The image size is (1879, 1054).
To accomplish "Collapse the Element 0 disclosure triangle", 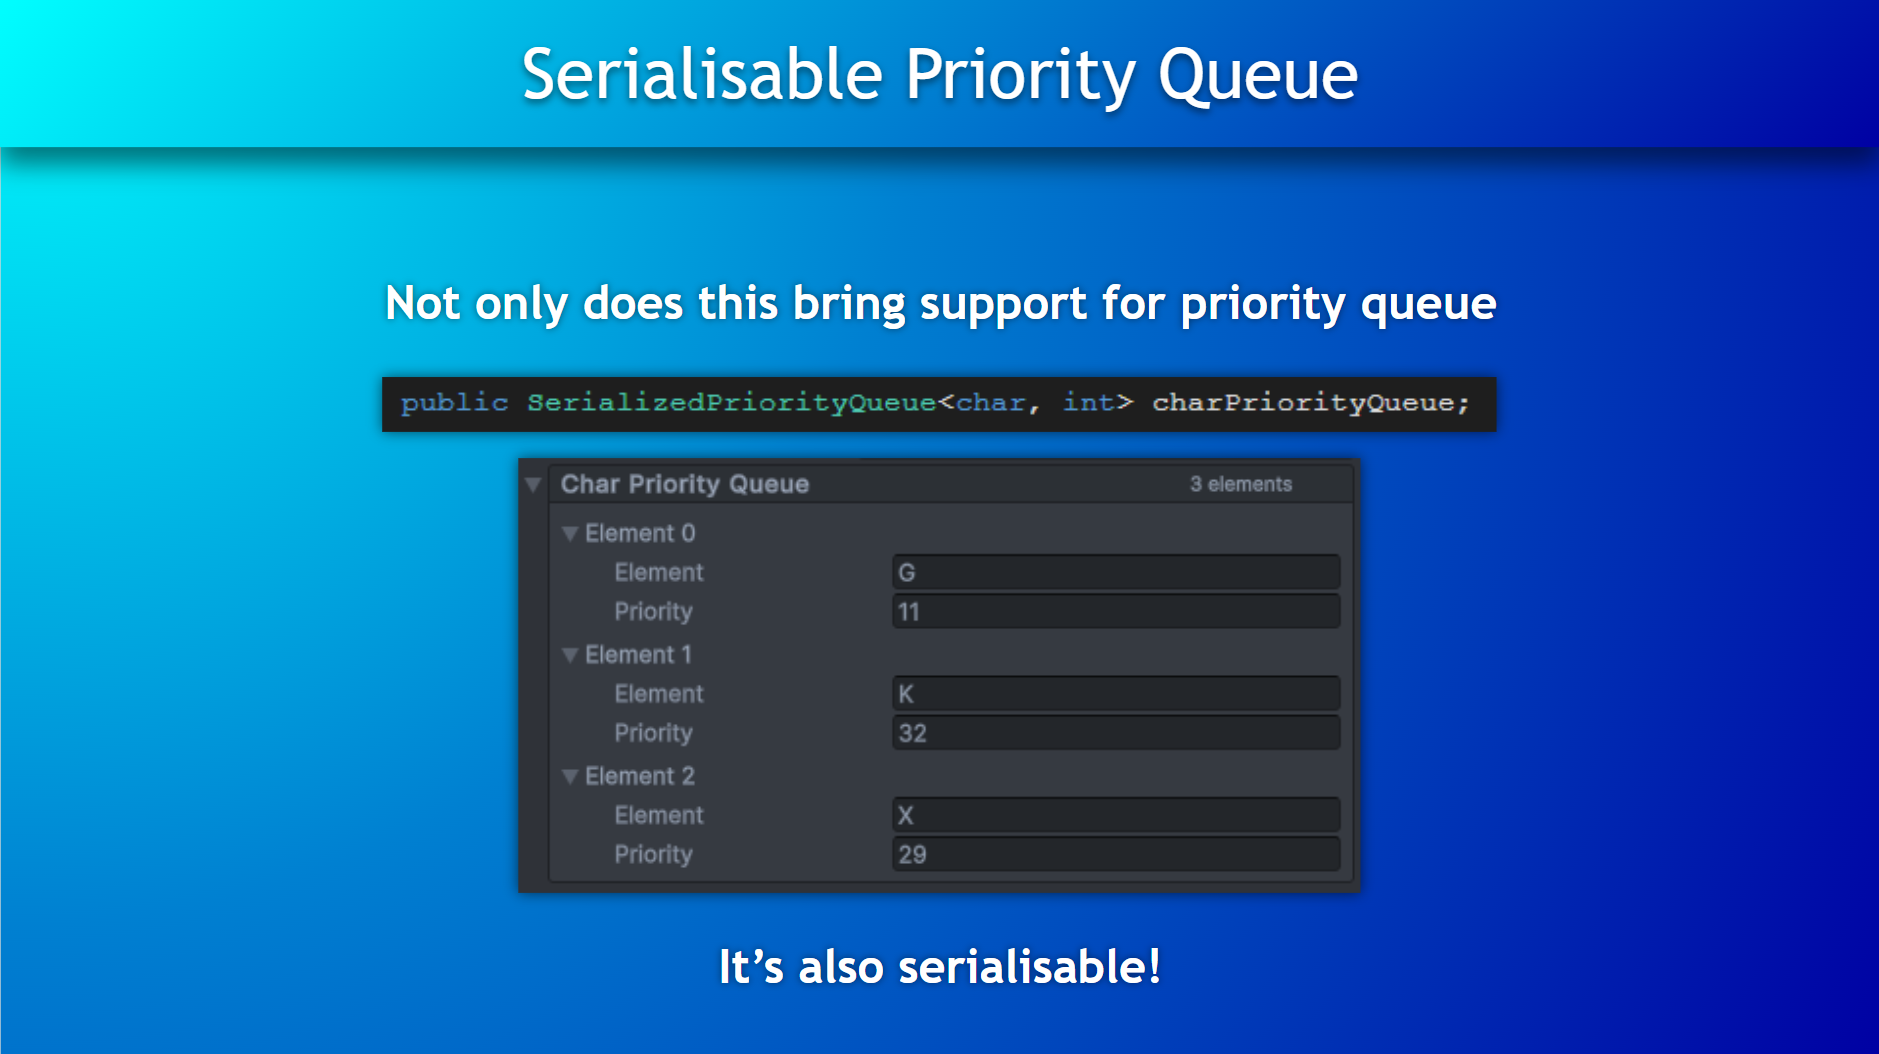I will [x=570, y=534].
